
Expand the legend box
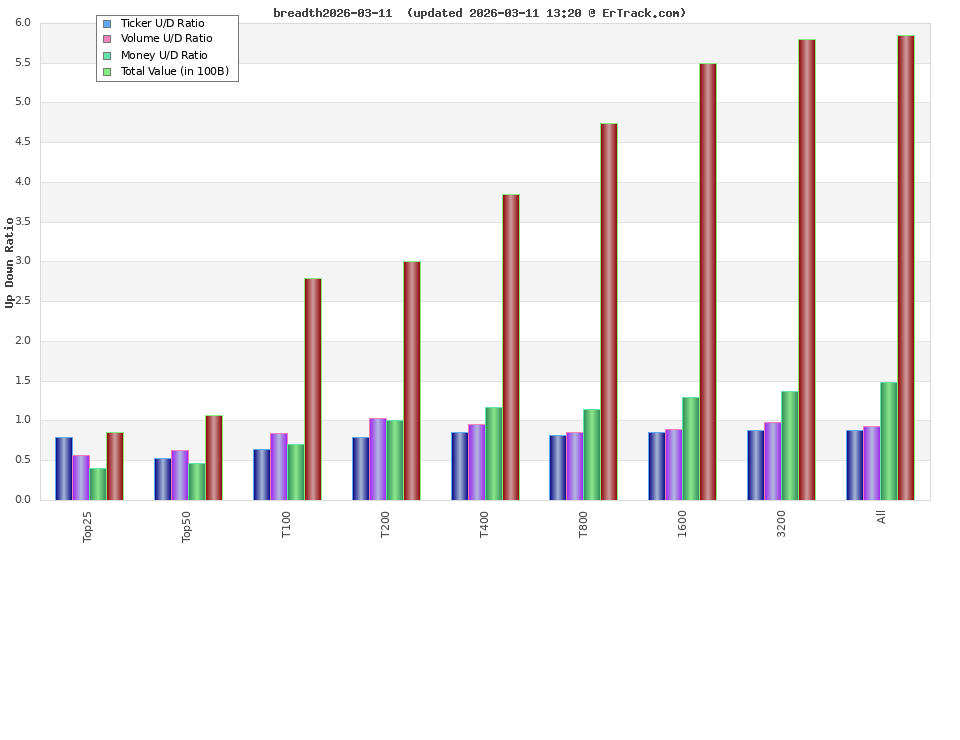click(x=167, y=46)
